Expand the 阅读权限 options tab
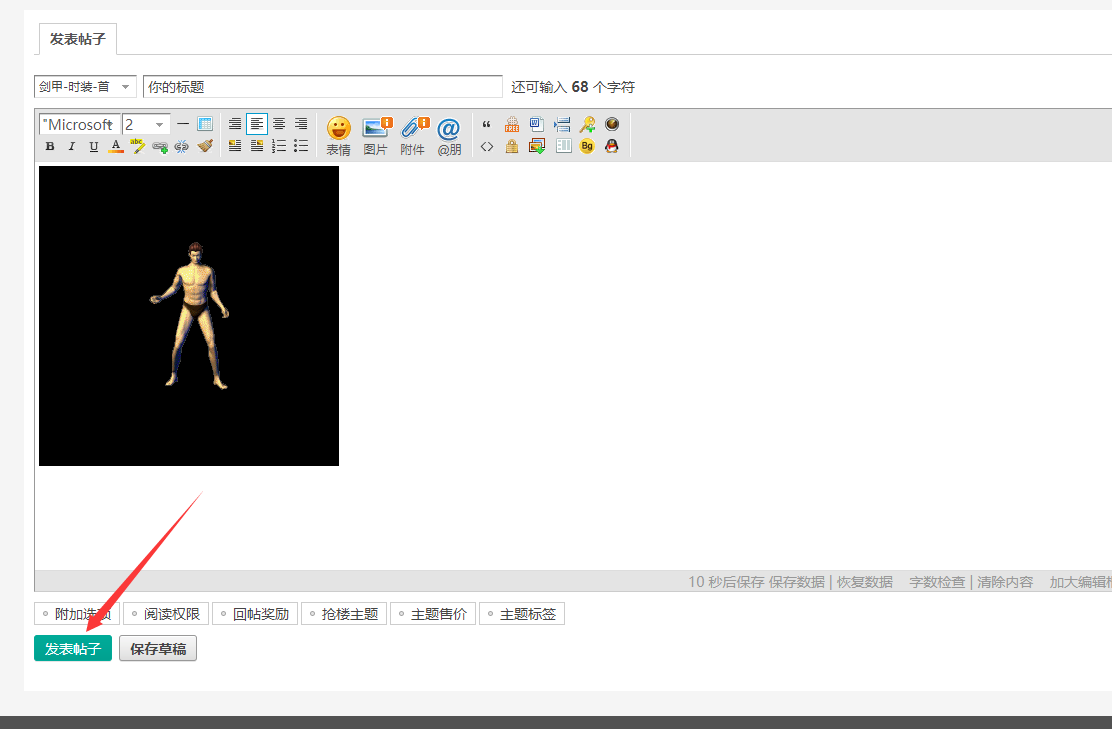The width and height of the screenshot is (1112, 729). point(166,614)
